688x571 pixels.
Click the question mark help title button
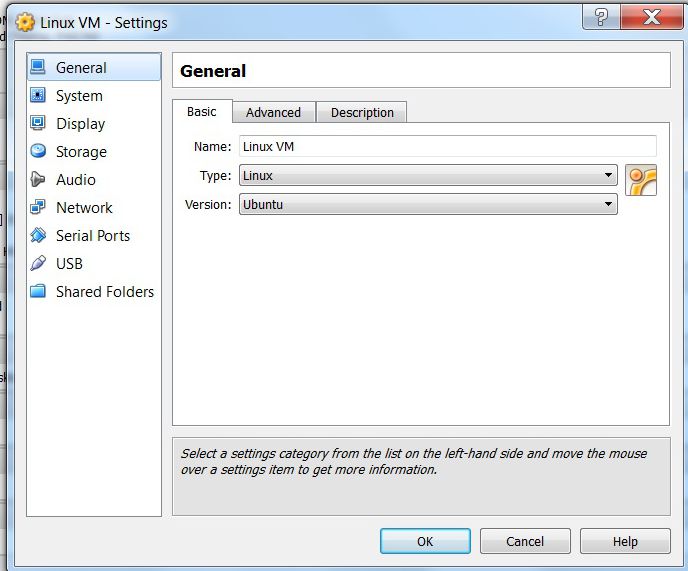[601, 18]
